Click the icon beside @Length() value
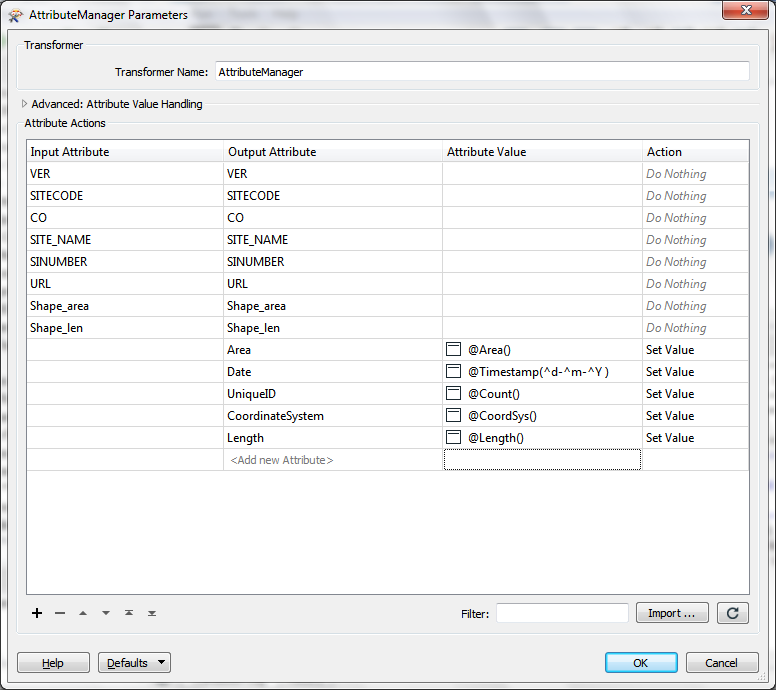Image resolution: width=776 pixels, height=690 pixels. tap(453, 438)
